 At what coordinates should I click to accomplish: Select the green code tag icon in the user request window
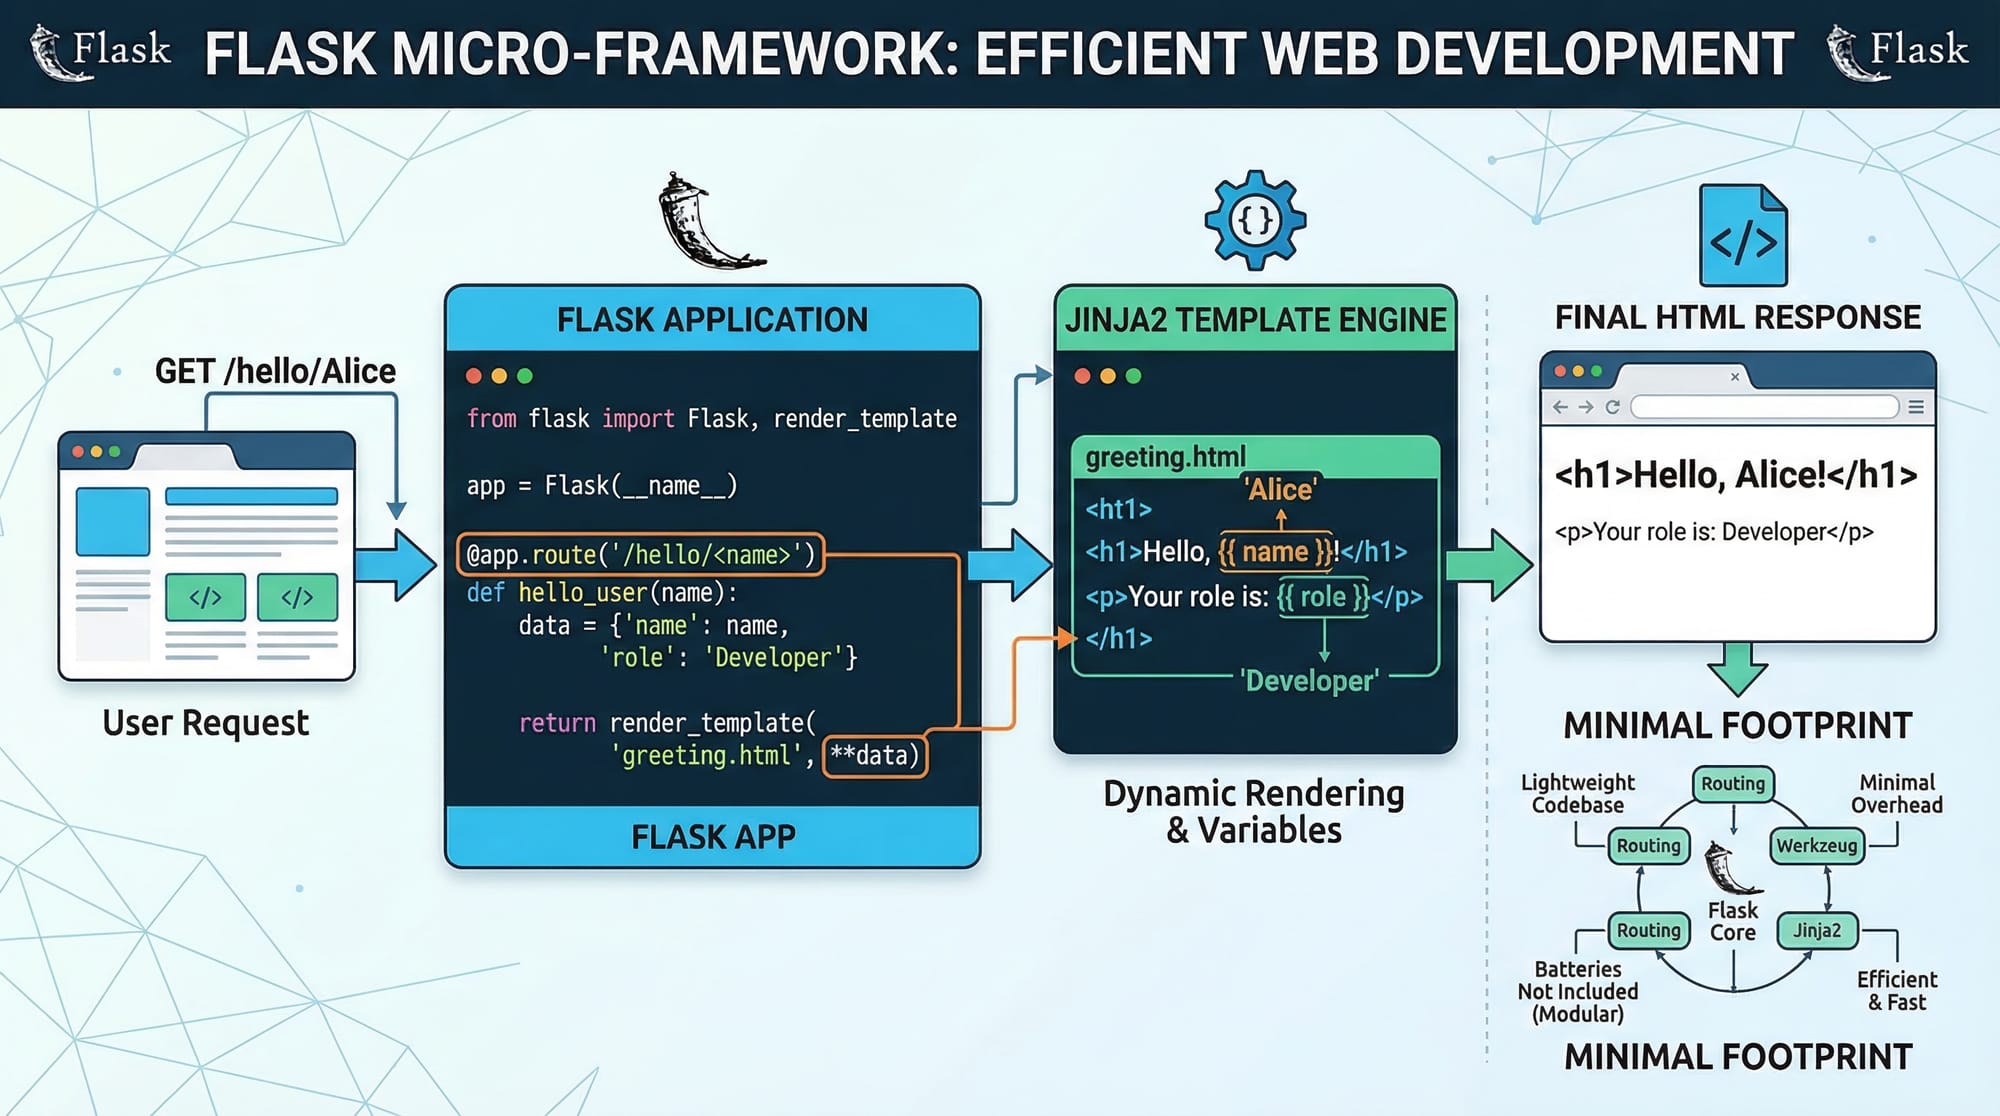tap(206, 597)
